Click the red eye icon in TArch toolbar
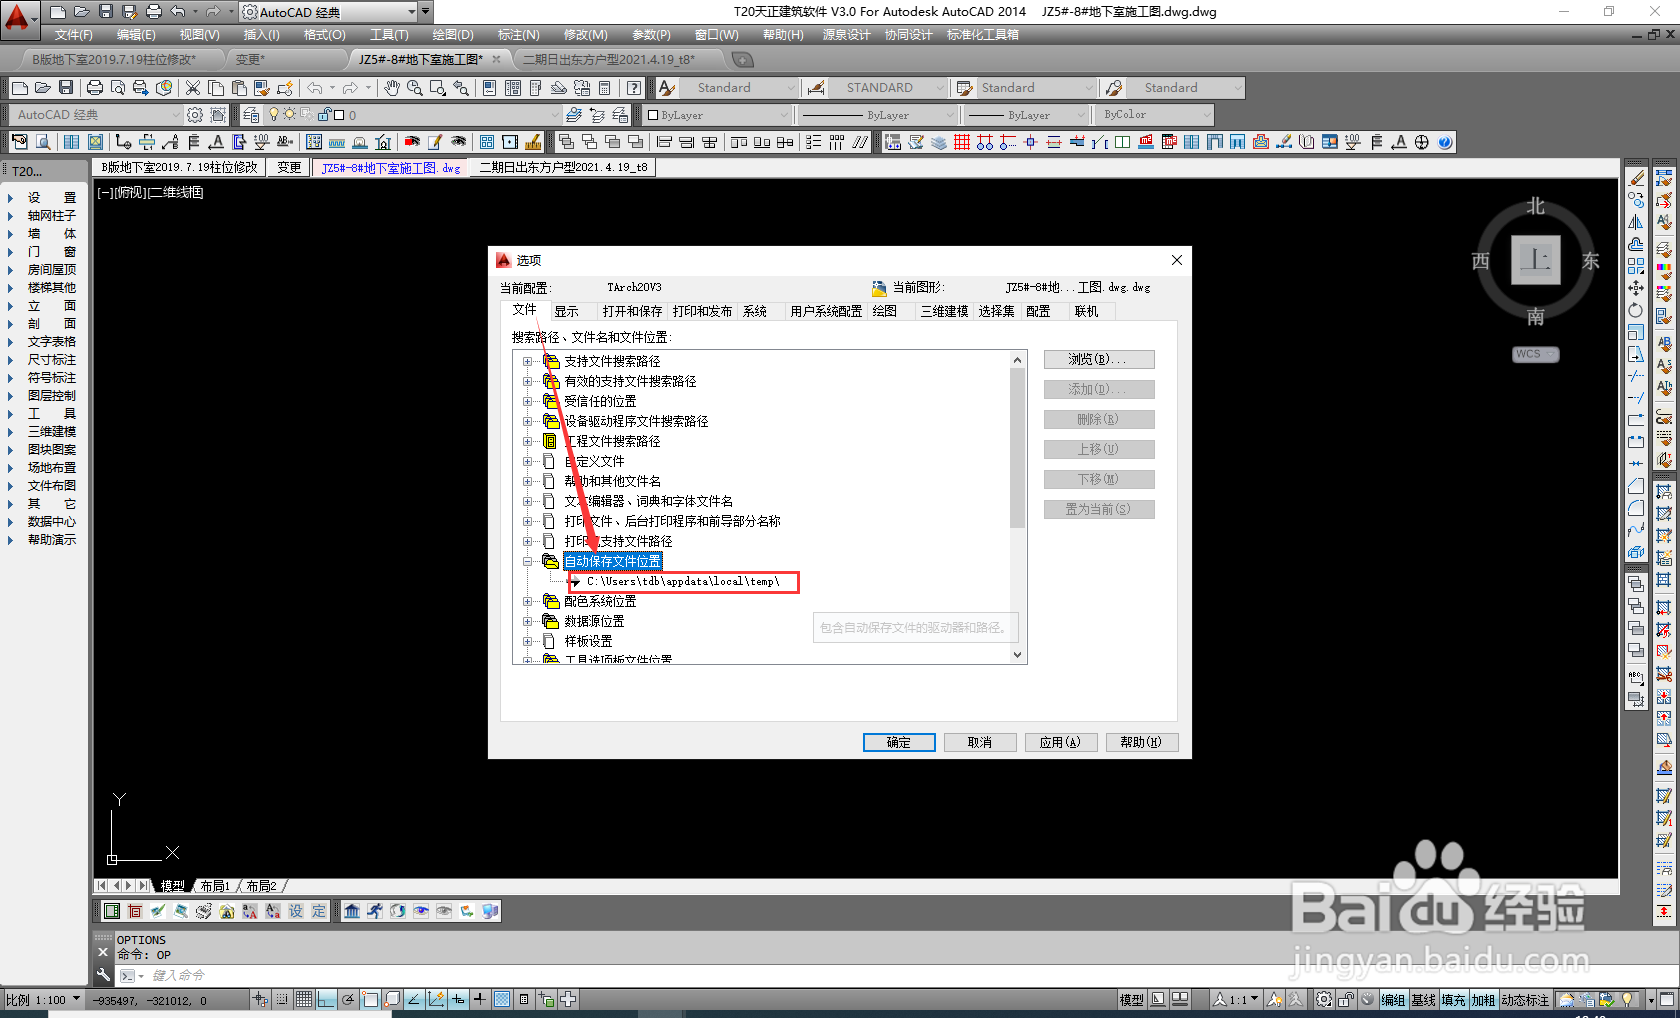The width and height of the screenshot is (1680, 1018). click(x=411, y=142)
